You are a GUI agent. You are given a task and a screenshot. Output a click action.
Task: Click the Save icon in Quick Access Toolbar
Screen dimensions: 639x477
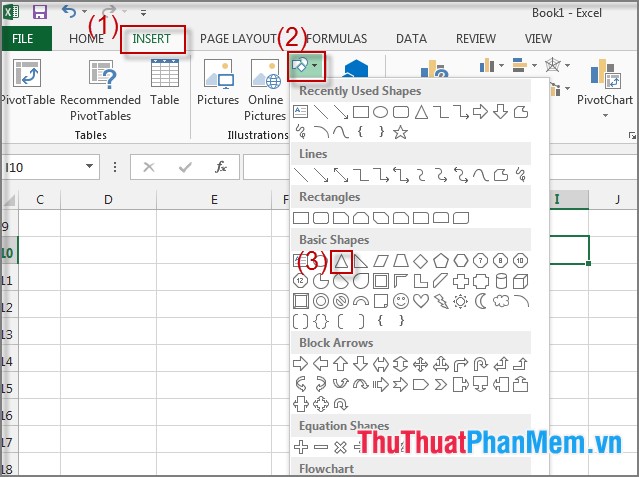(40, 13)
